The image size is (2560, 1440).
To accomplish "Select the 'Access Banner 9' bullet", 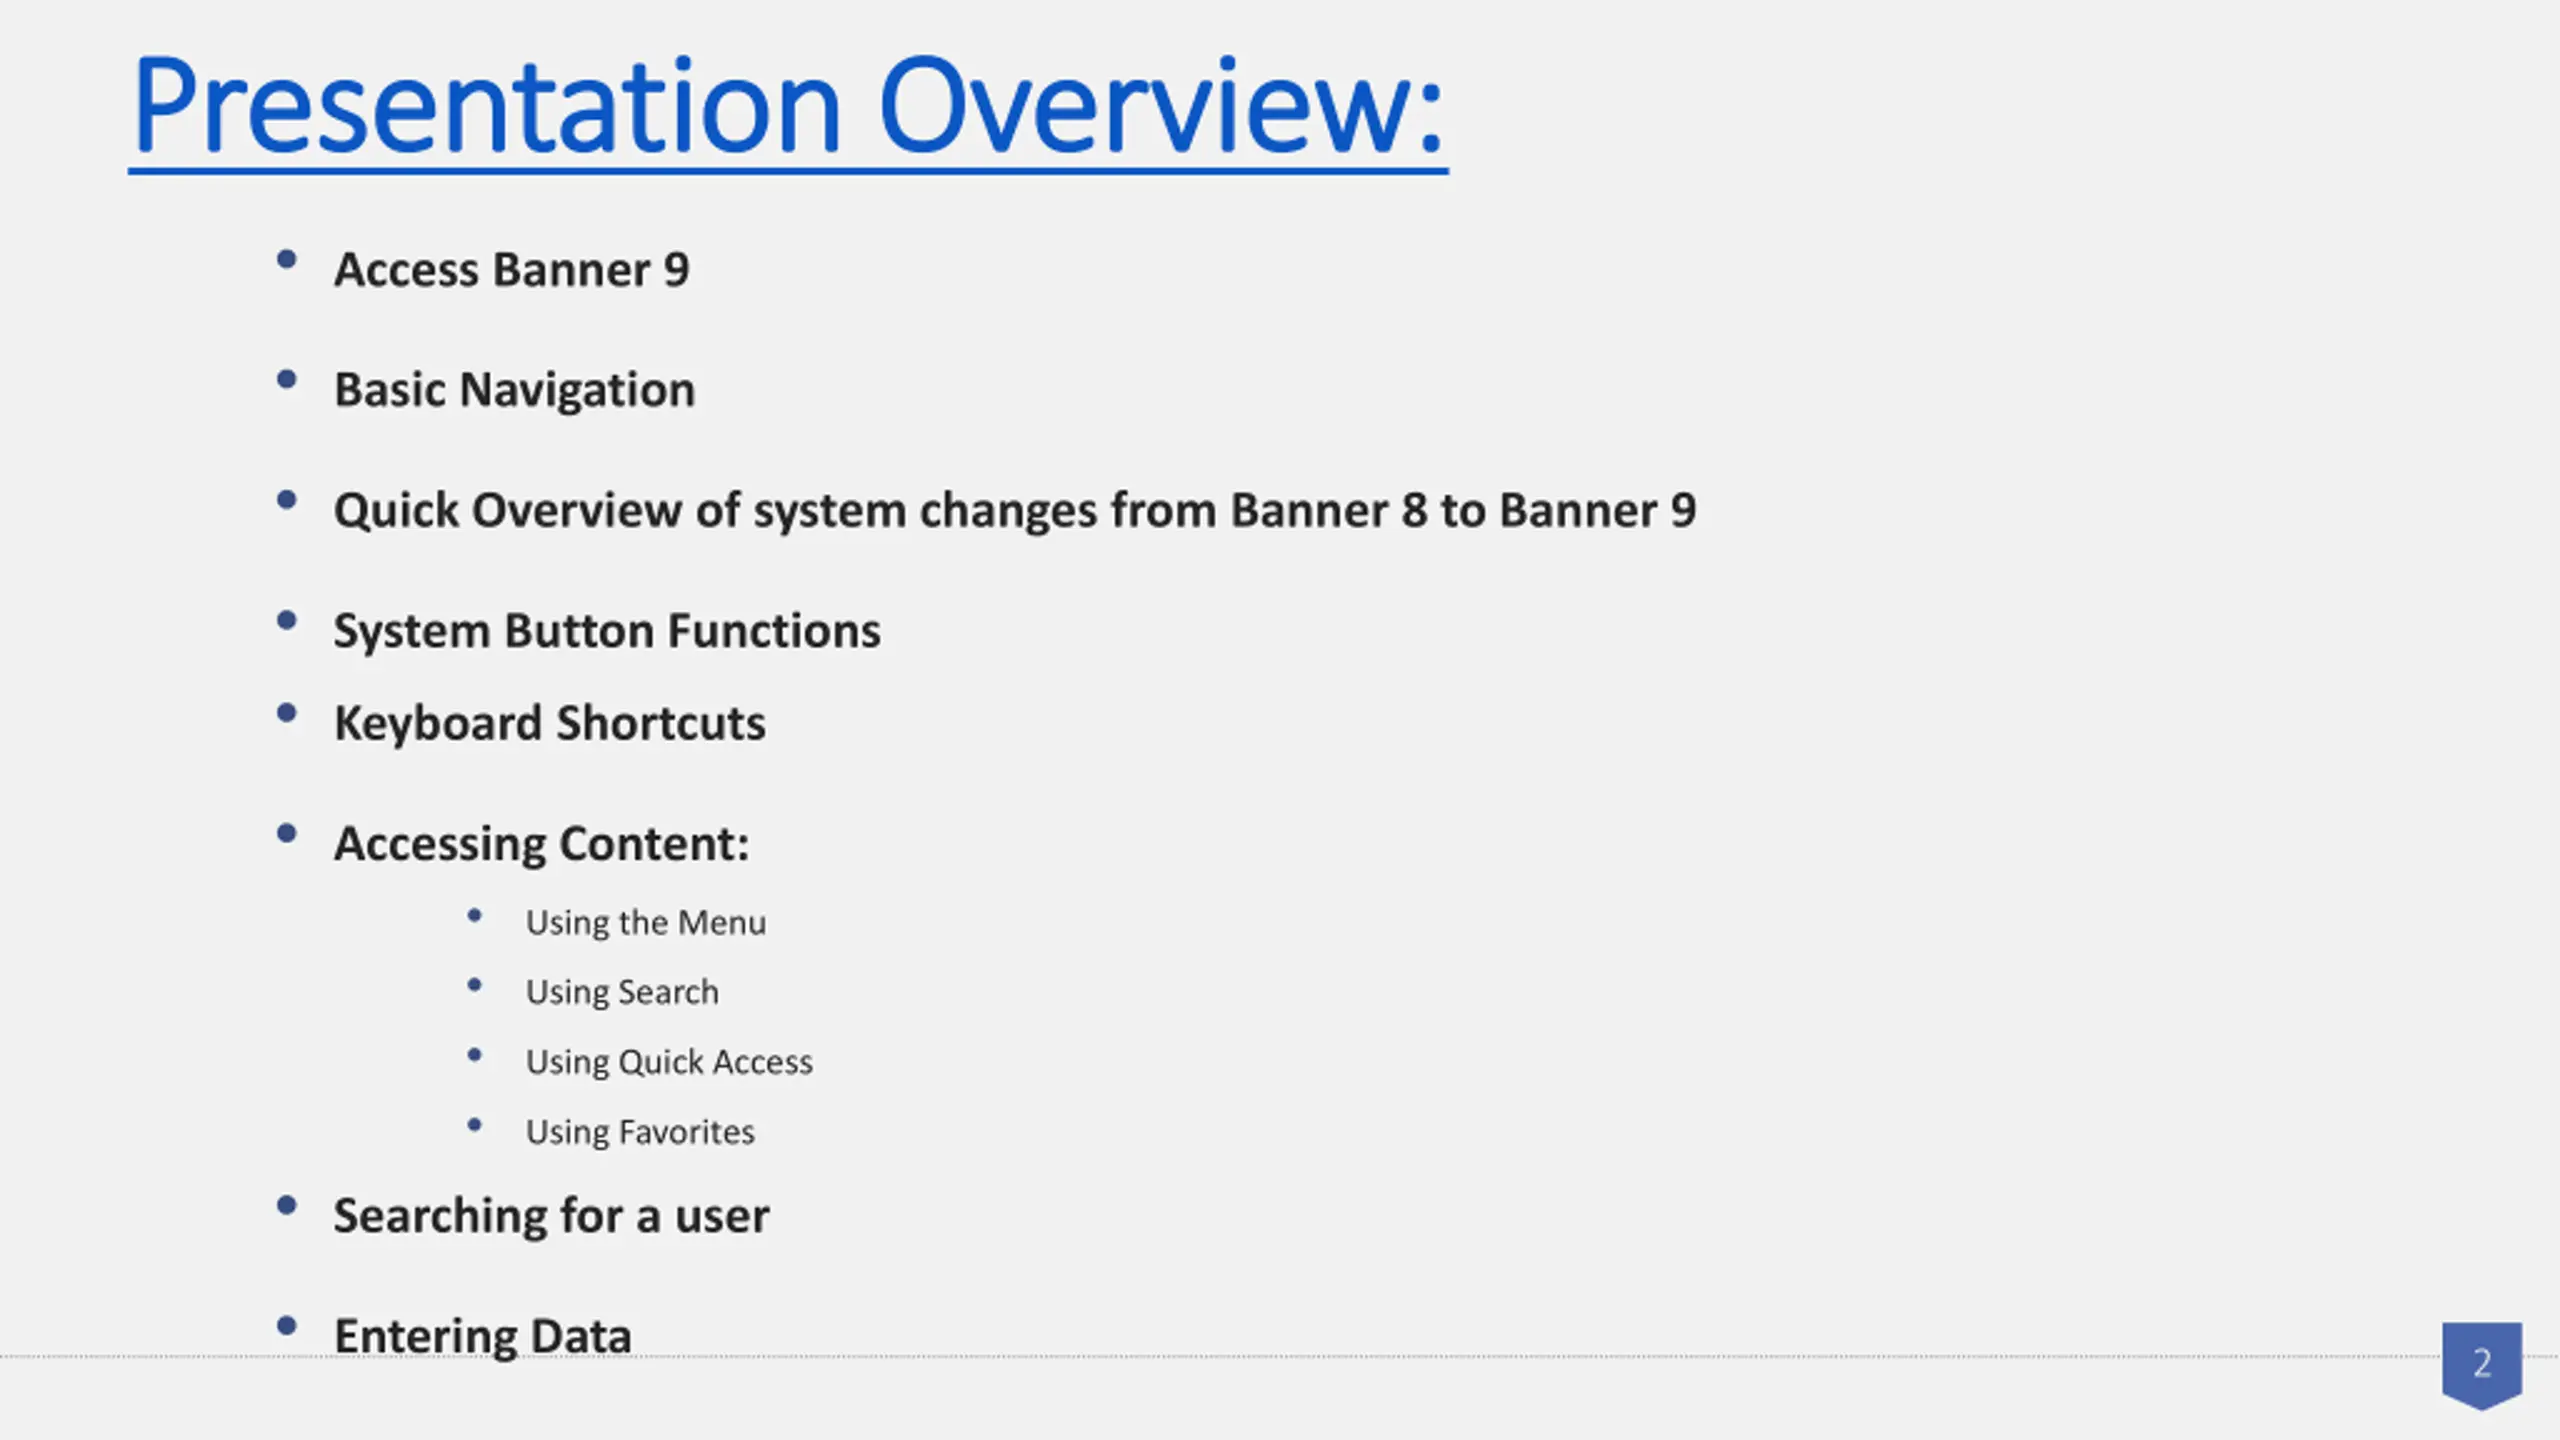I will 511,270.
